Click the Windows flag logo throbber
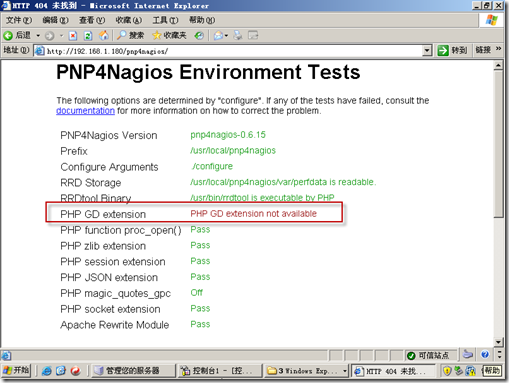Image resolution: width=509 pixels, height=383 pixels. pyautogui.click(x=491, y=20)
